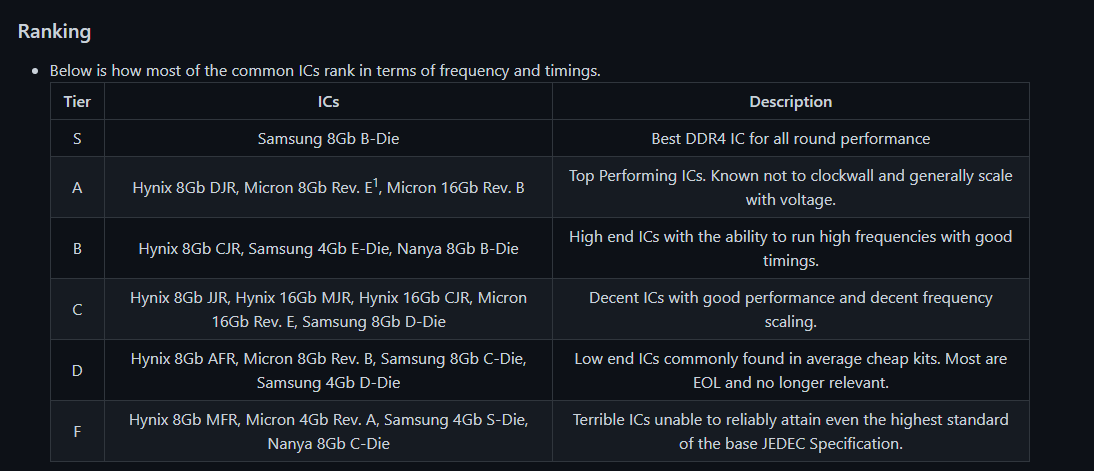The width and height of the screenshot is (1094, 471).
Task: Select the B tier cell
Action: tap(77, 248)
